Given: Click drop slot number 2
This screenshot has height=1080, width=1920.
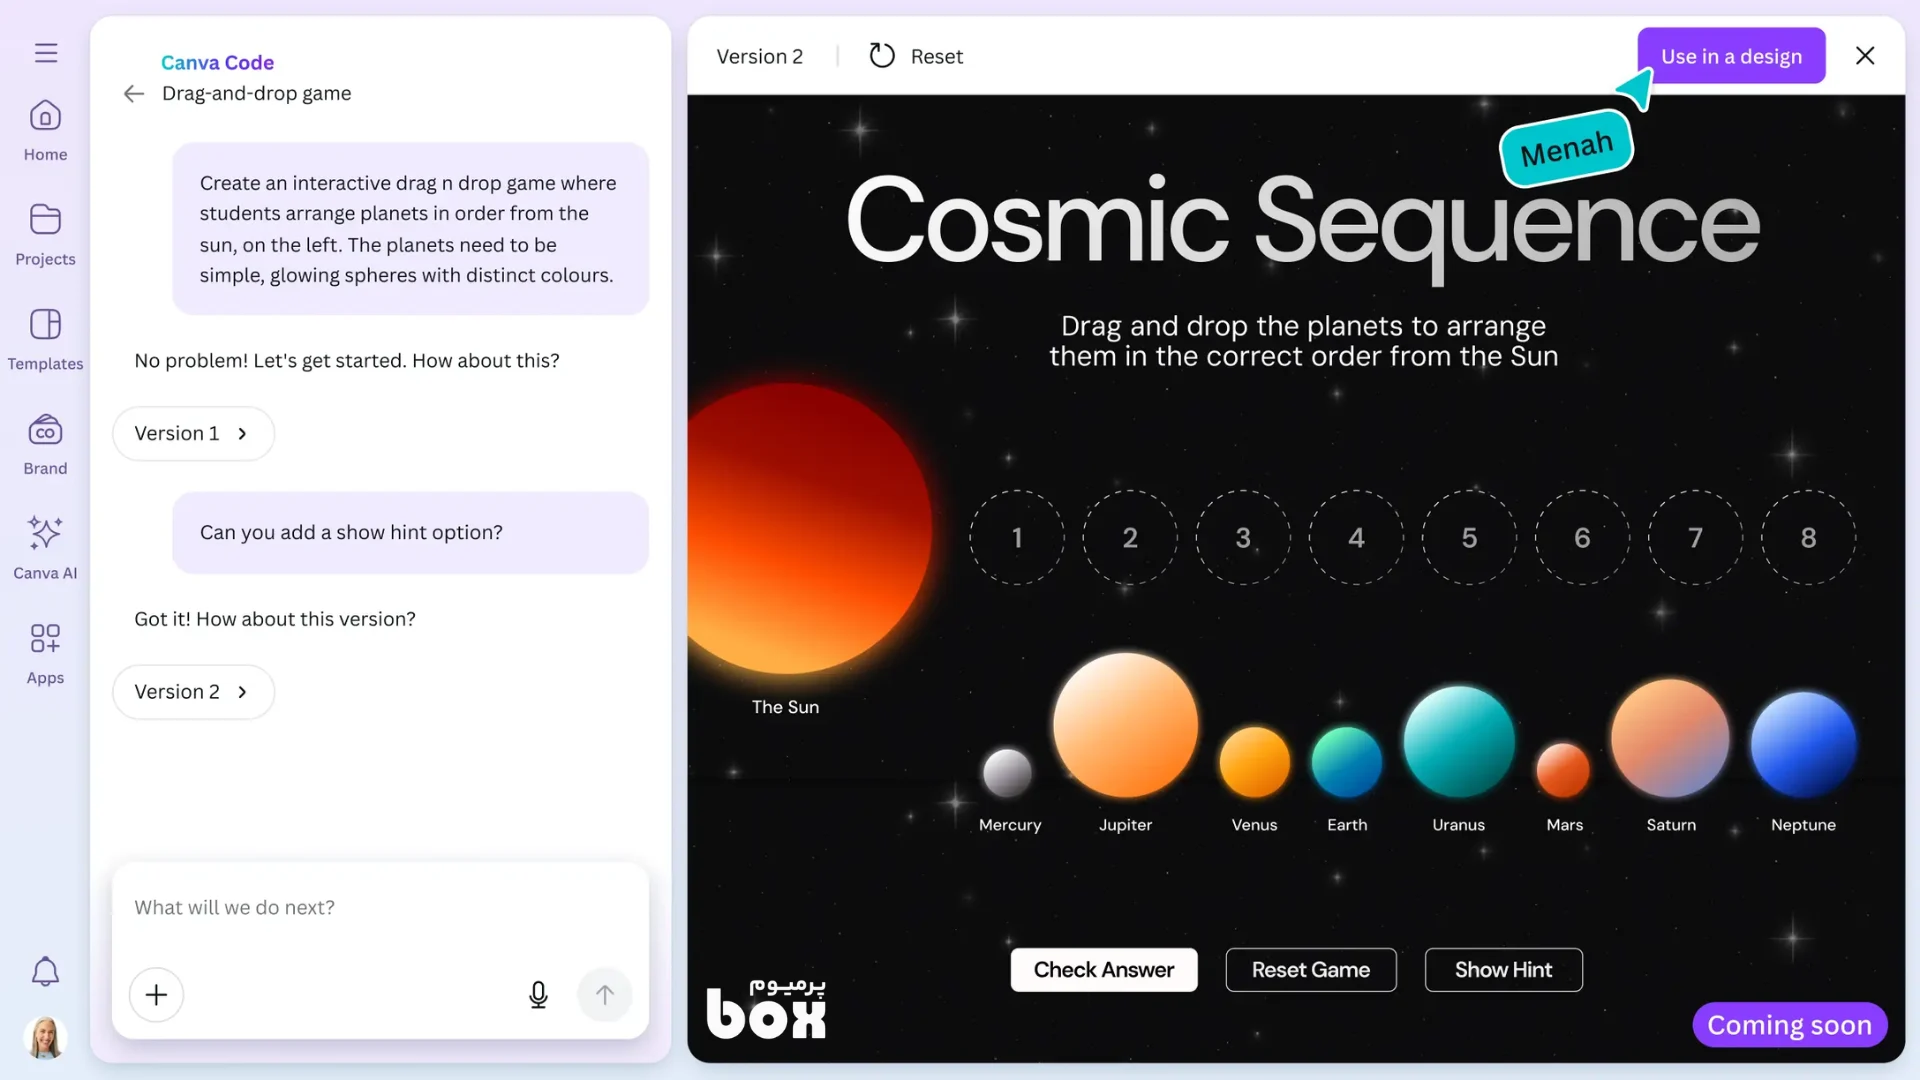Looking at the screenshot, I should tap(1130, 538).
